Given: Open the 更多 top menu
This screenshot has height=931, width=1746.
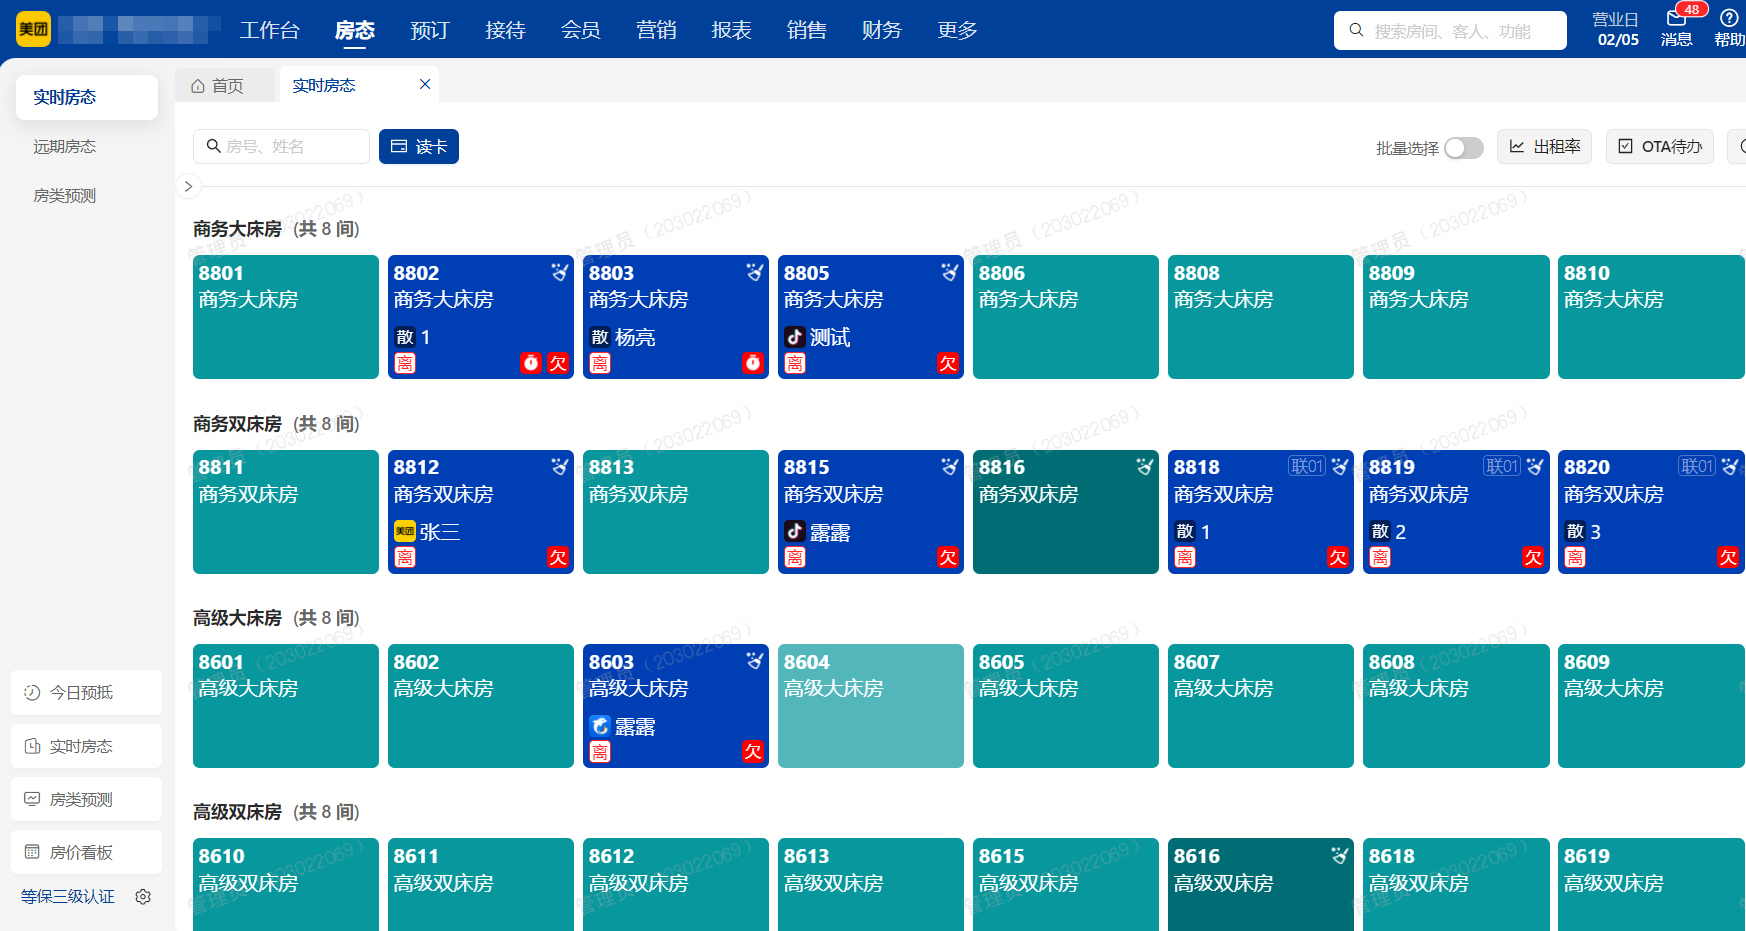Looking at the screenshot, I should [956, 30].
